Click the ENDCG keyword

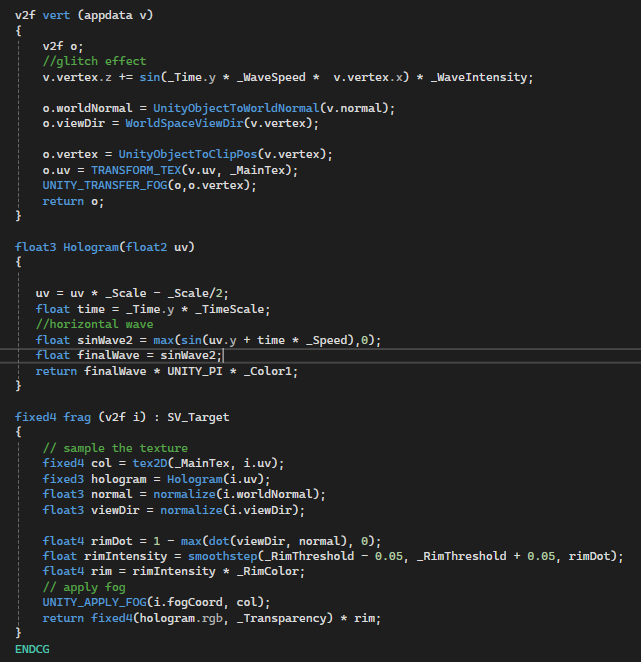tap(32, 649)
